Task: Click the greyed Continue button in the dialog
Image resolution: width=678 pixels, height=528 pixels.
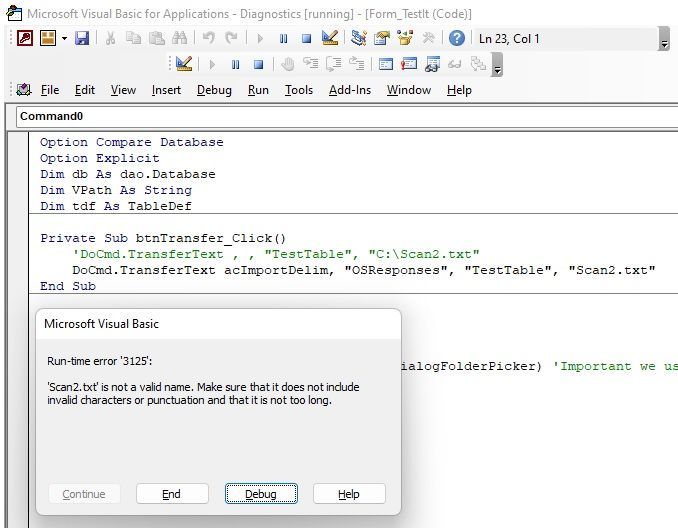Action: pyautogui.click(x=84, y=494)
